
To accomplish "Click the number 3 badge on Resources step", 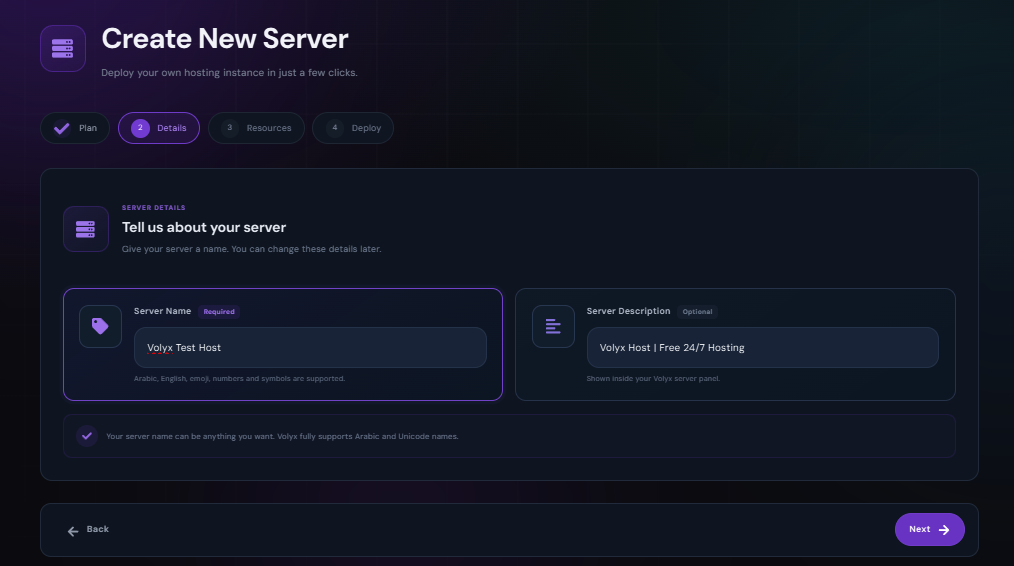I will tap(230, 128).
